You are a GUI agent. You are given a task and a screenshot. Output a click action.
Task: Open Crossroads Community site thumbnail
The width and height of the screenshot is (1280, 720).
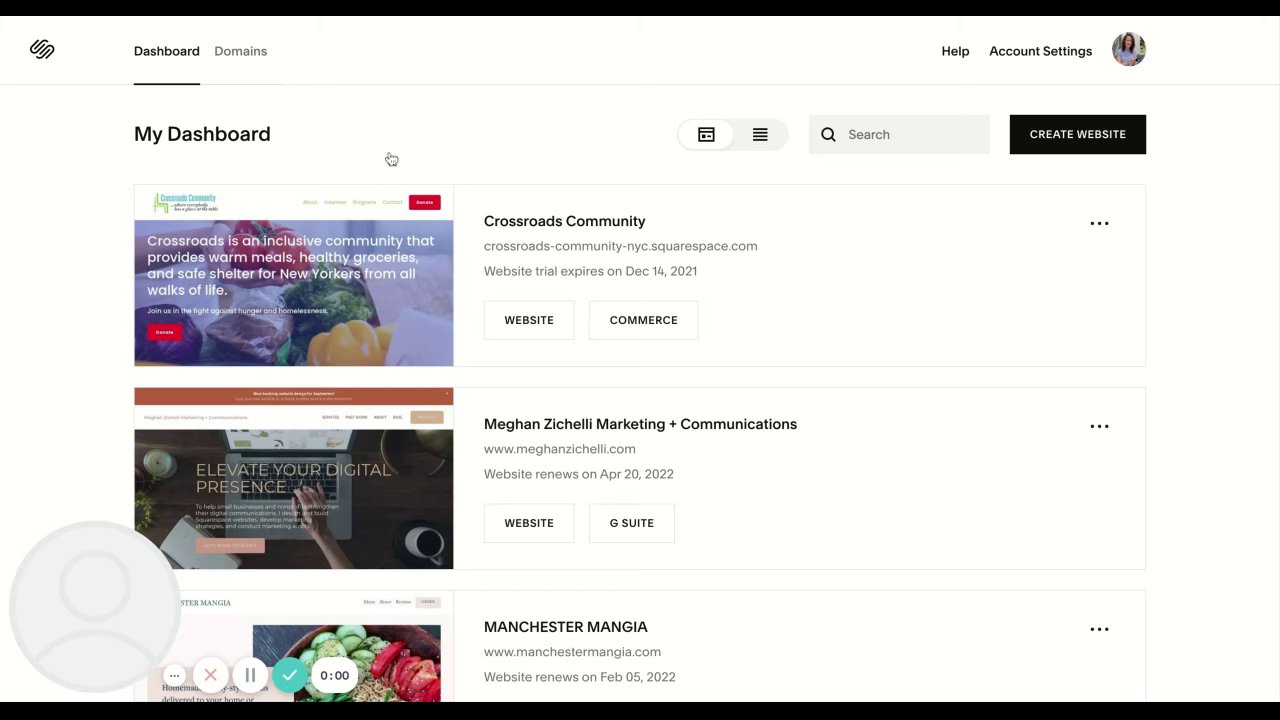coord(294,276)
